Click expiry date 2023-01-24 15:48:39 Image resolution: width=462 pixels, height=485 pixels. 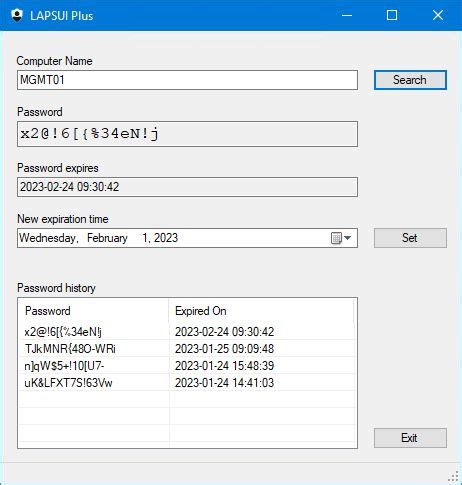[224, 366]
